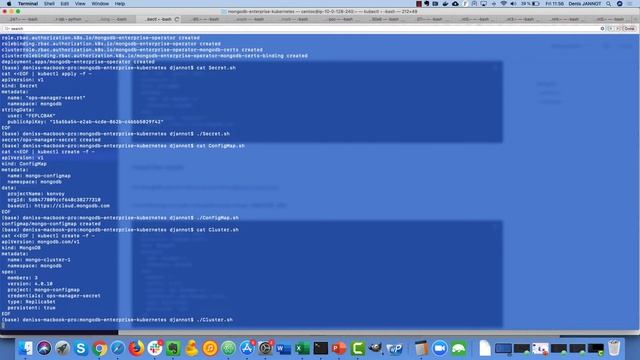Open the App Store from the Dock
Viewport: 640px width, 360px height.
tap(247, 348)
